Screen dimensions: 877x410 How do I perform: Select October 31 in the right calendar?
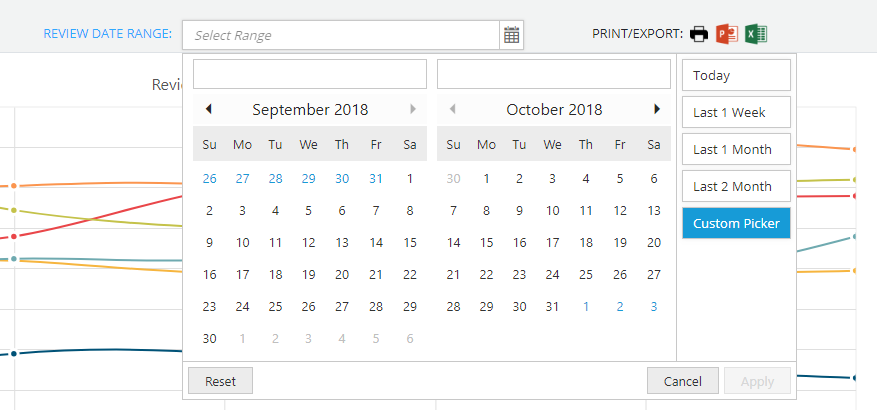point(553,307)
